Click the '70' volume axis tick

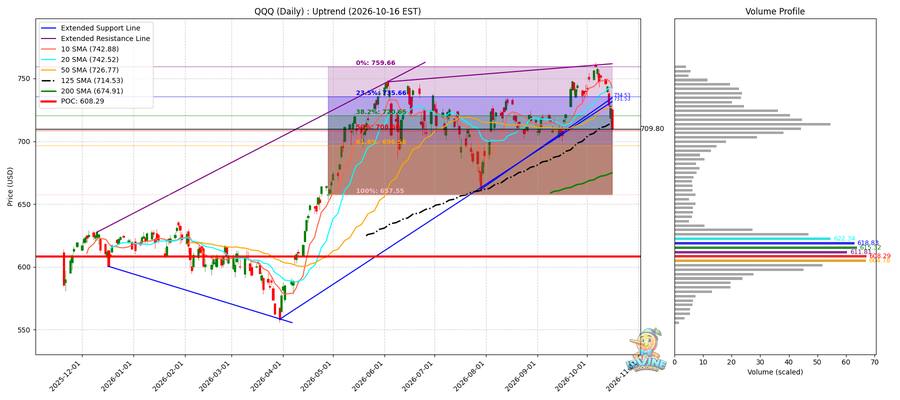874,362
